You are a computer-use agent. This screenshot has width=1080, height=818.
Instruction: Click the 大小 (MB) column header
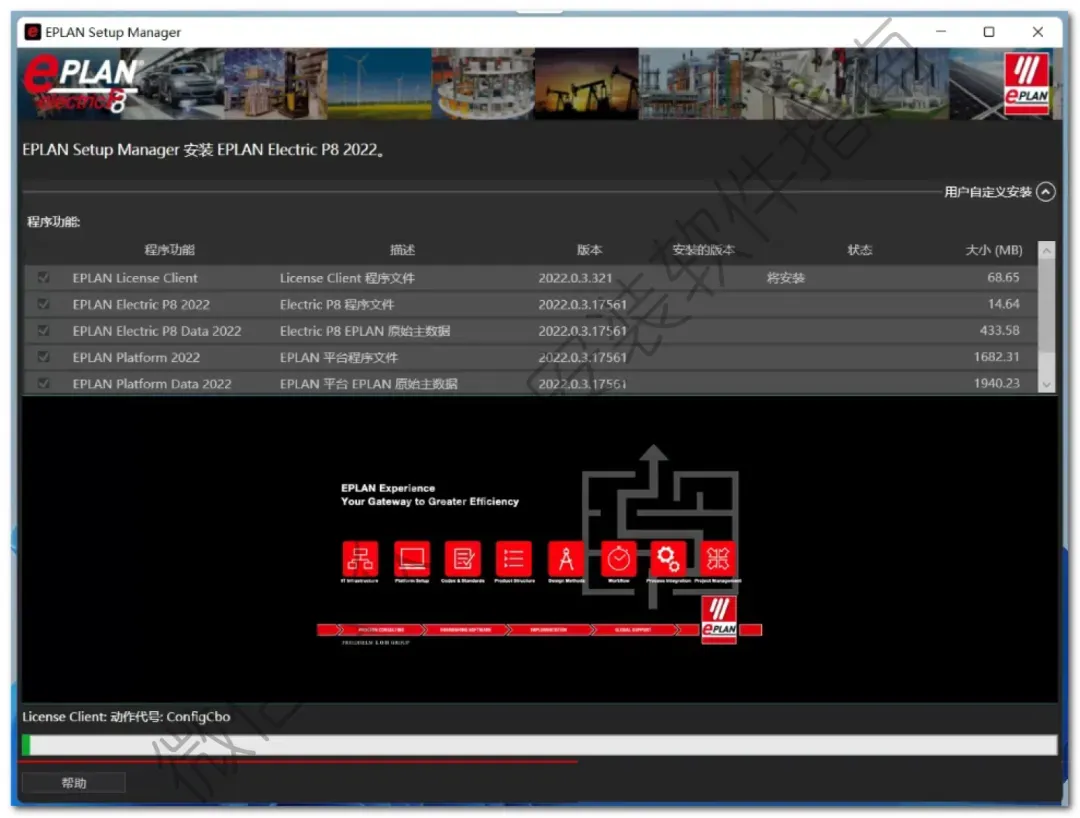pyautogui.click(x=994, y=249)
